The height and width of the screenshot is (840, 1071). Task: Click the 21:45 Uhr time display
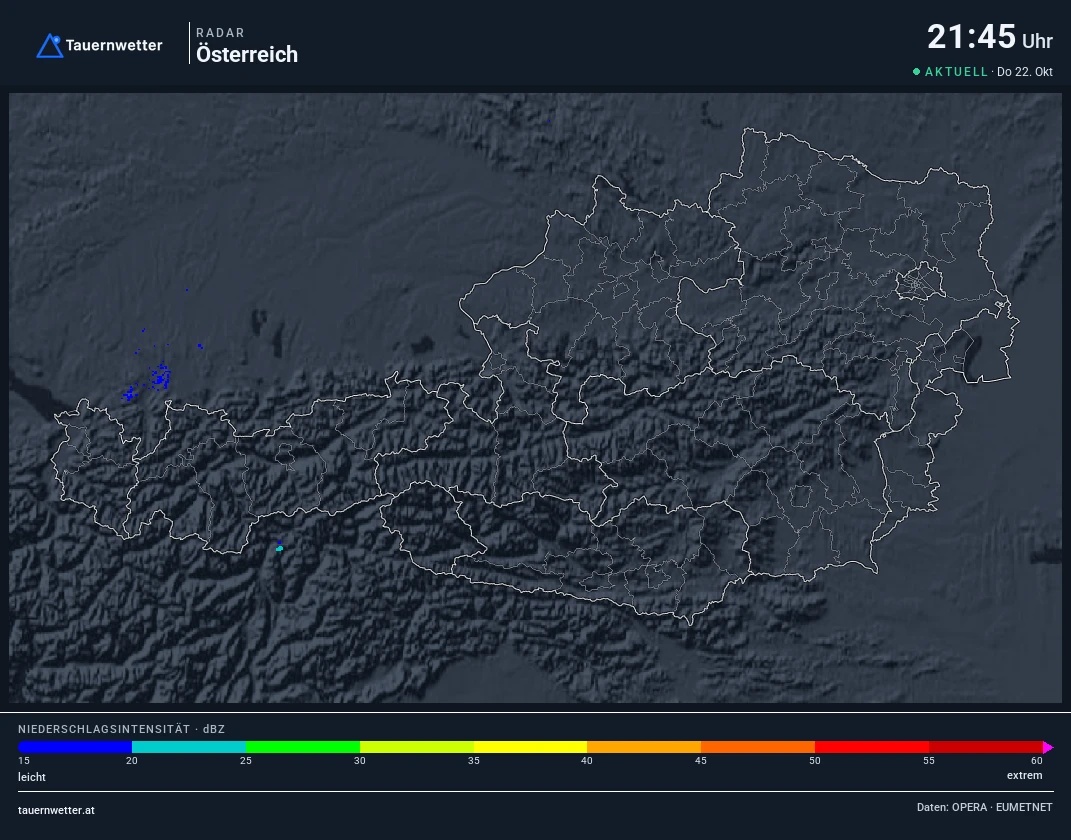[990, 37]
